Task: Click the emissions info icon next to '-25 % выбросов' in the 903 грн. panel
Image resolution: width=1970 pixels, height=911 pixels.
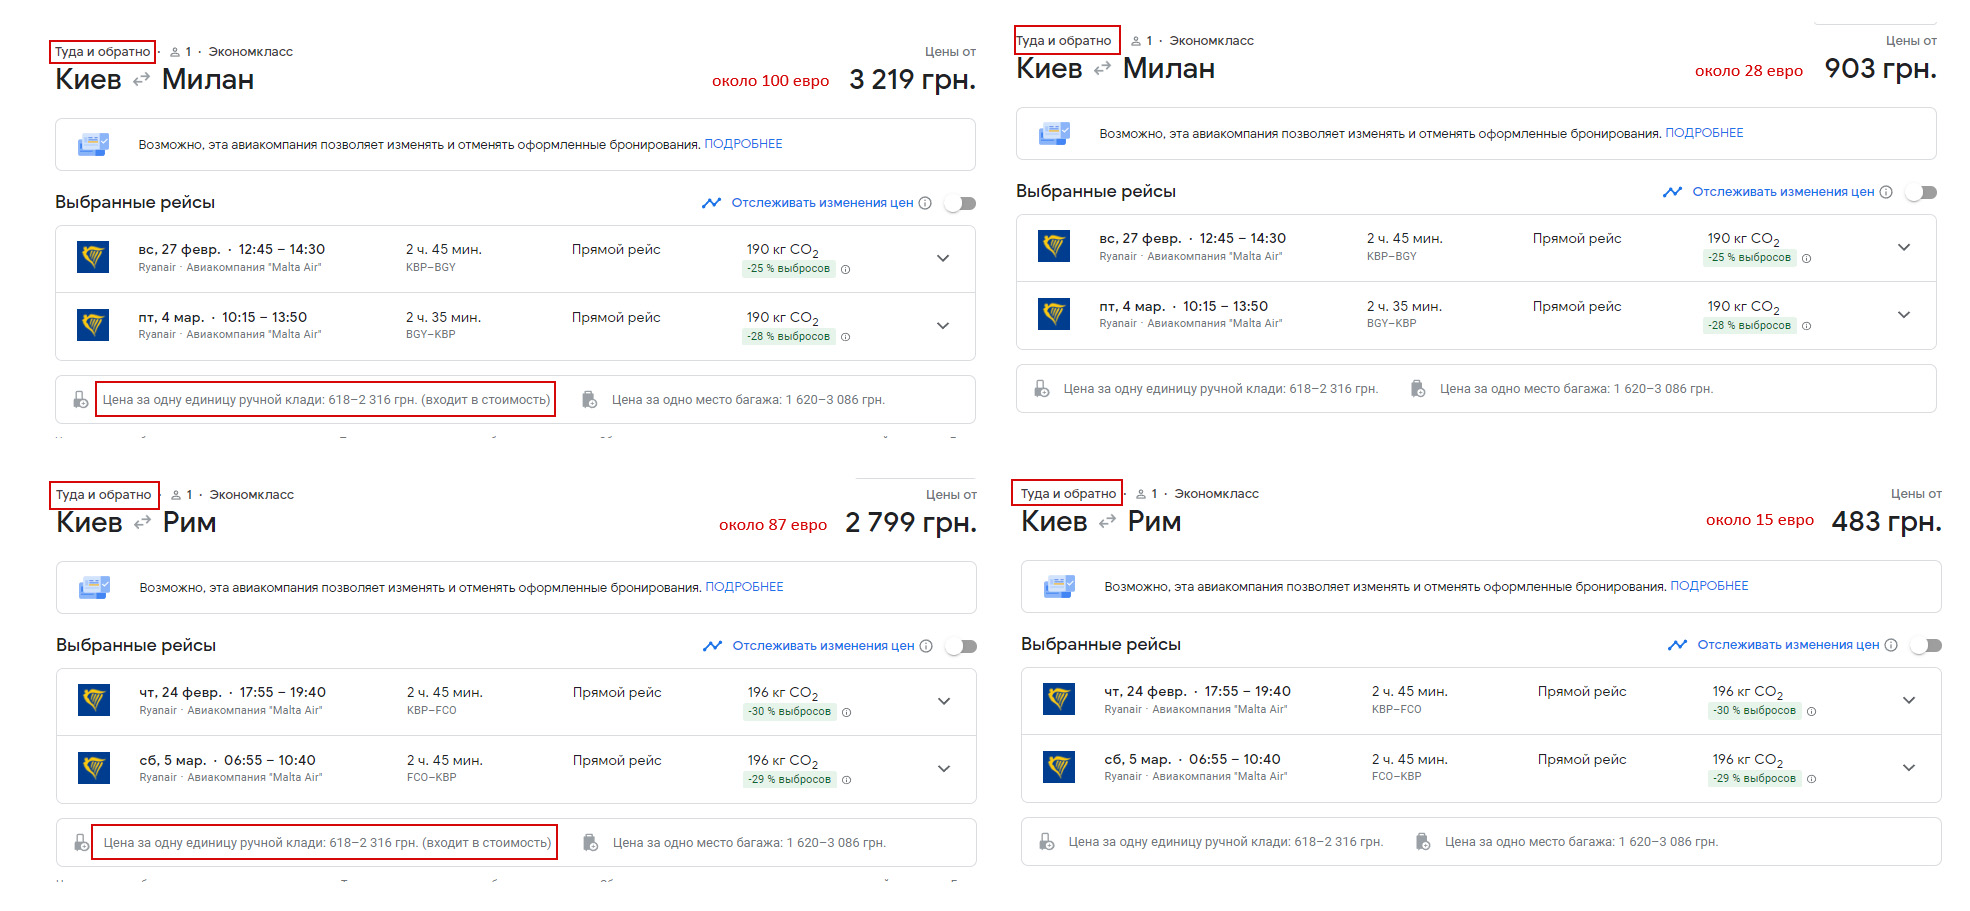Action: pyautogui.click(x=1806, y=258)
